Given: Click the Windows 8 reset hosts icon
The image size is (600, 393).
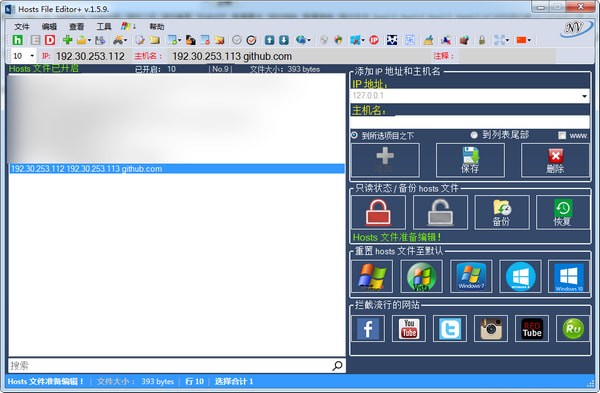Looking at the screenshot, I should [520, 276].
